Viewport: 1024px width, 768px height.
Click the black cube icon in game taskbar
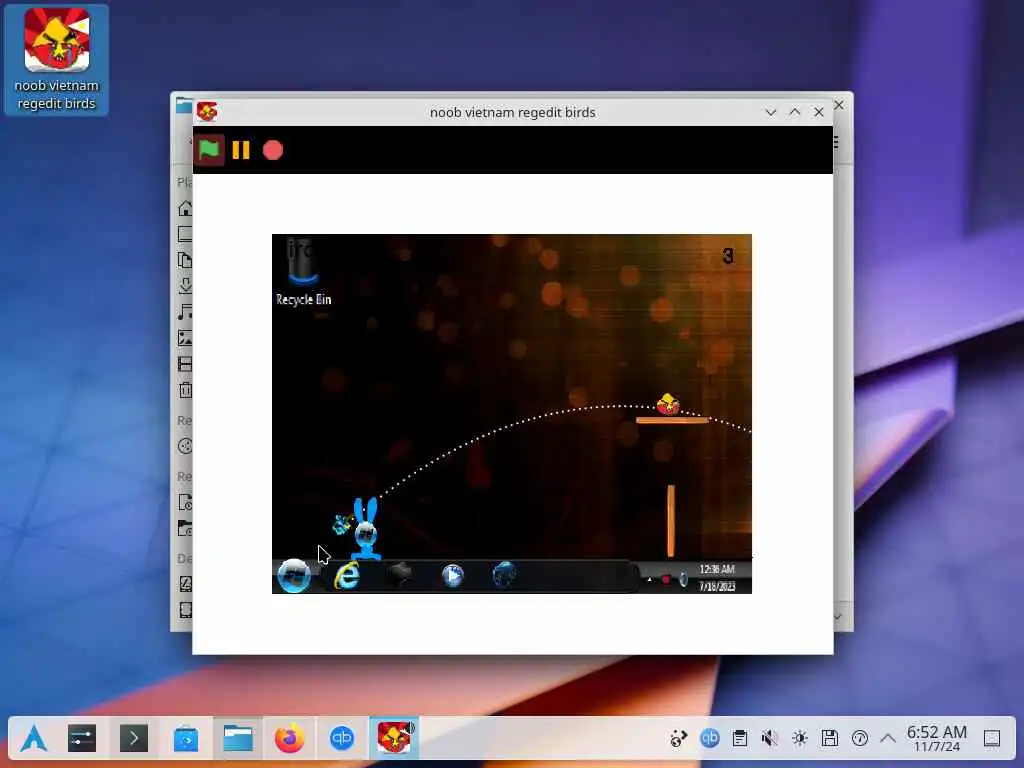coord(400,575)
